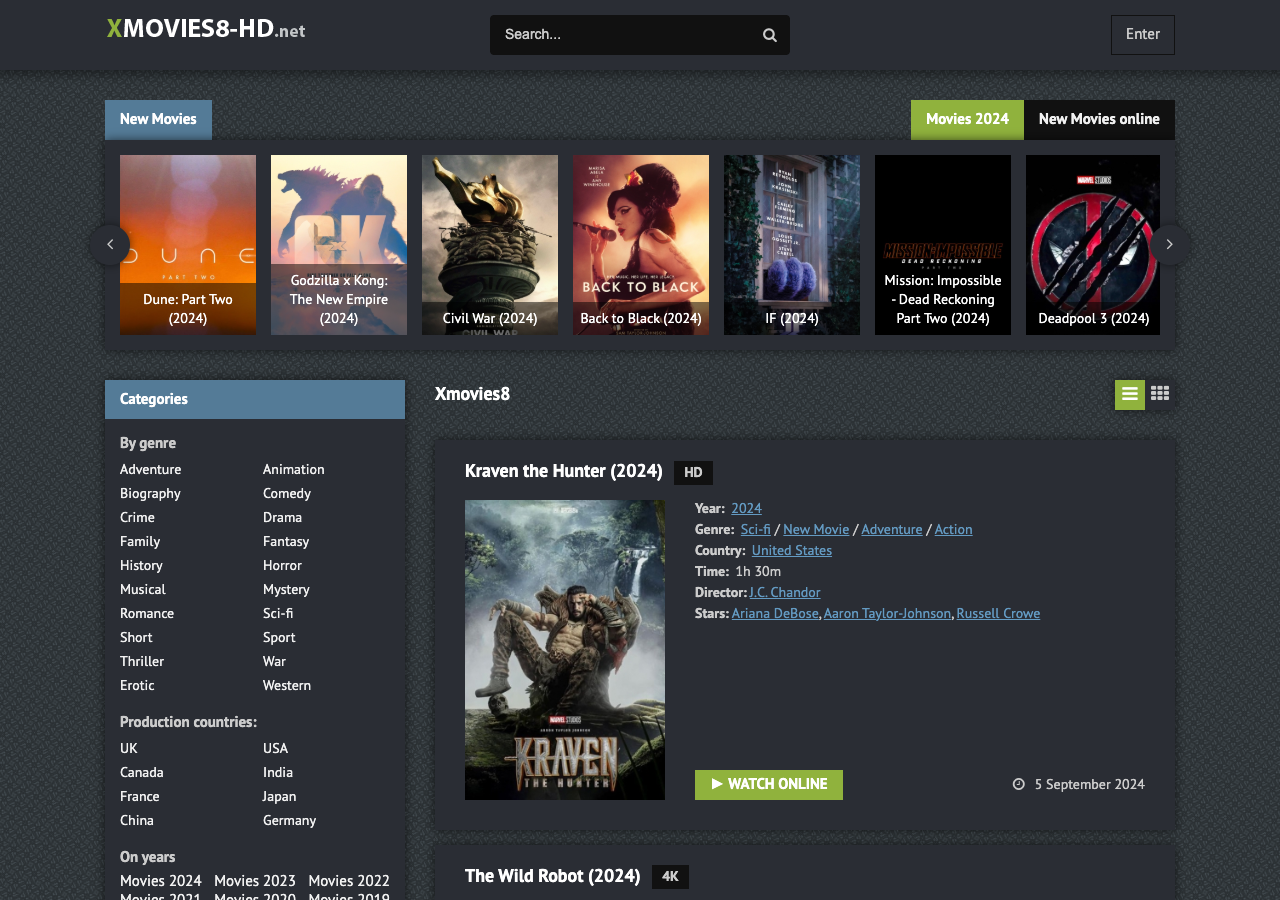
Task: Select the list view icon
Action: (x=1129, y=394)
